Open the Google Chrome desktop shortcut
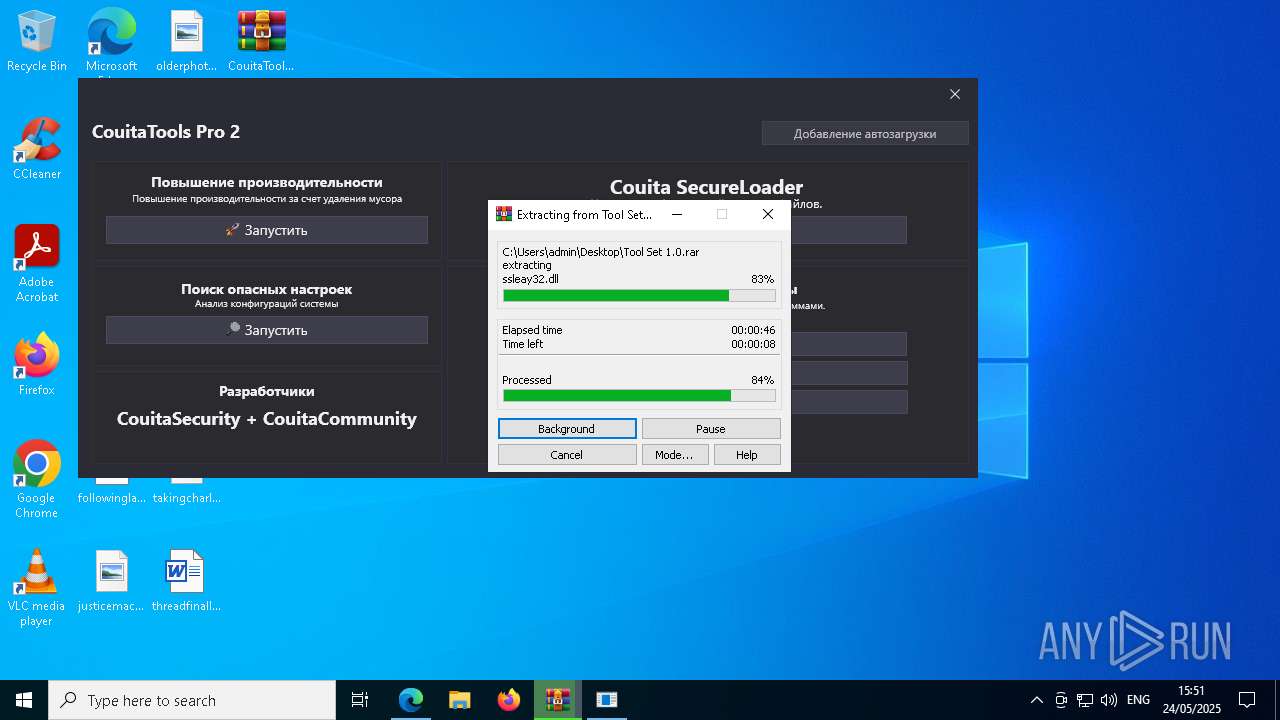Image resolution: width=1280 pixels, height=720 pixels. (37, 479)
